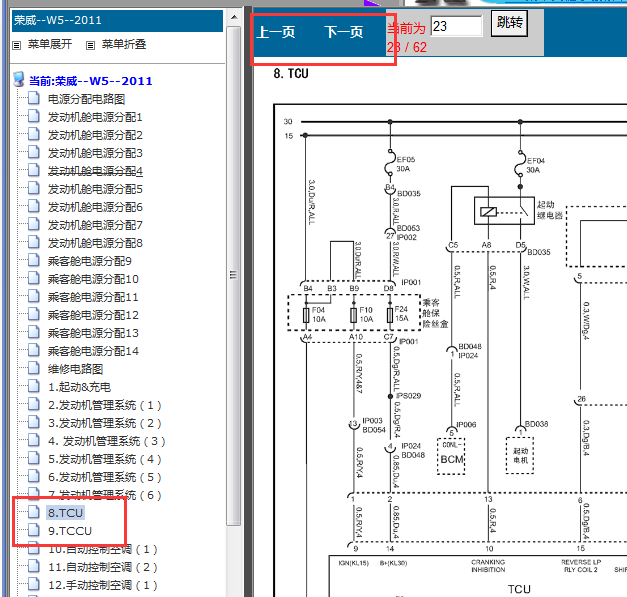
Task: Open 6.发动机管理系统 (5)
Action: (x=105, y=477)
